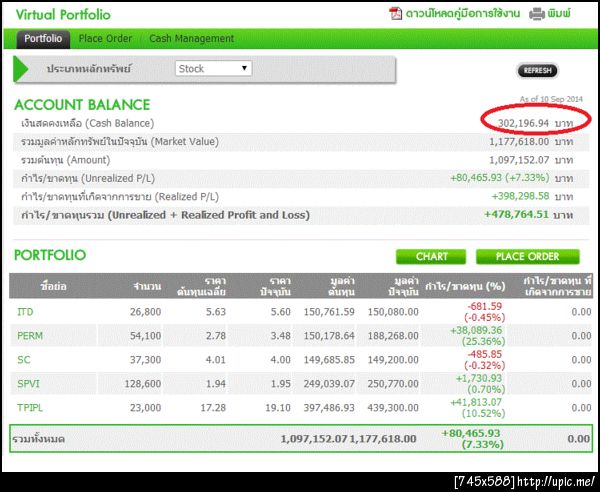Click the SPVI gain +1,730.93
600x492 pixels.
coord(479,378)
